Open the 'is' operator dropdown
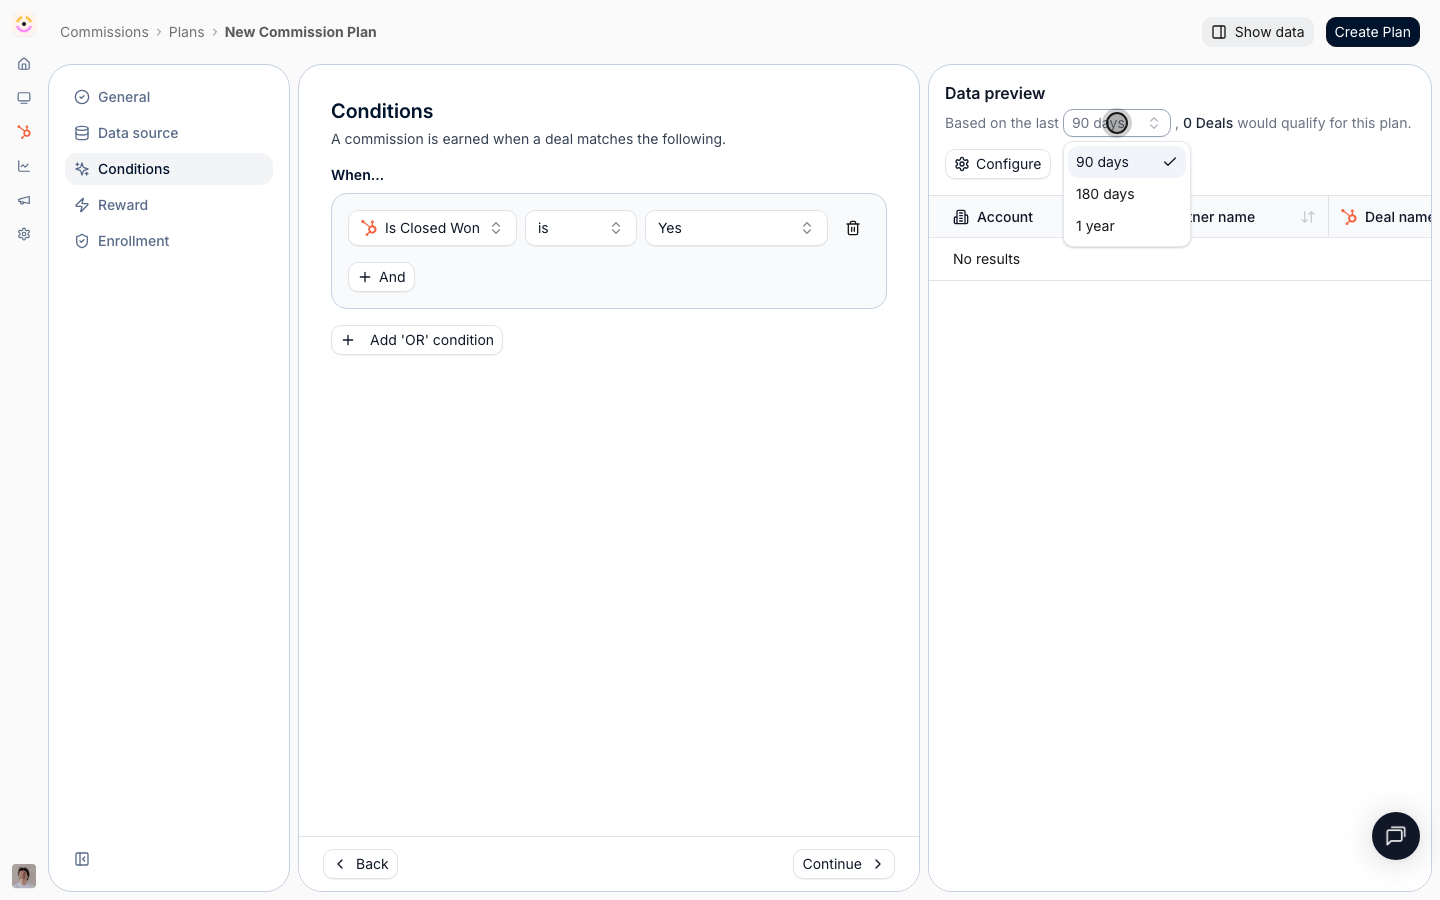Image resolution: width=1440 pixels, height=900 pixels. pos(581,228)
